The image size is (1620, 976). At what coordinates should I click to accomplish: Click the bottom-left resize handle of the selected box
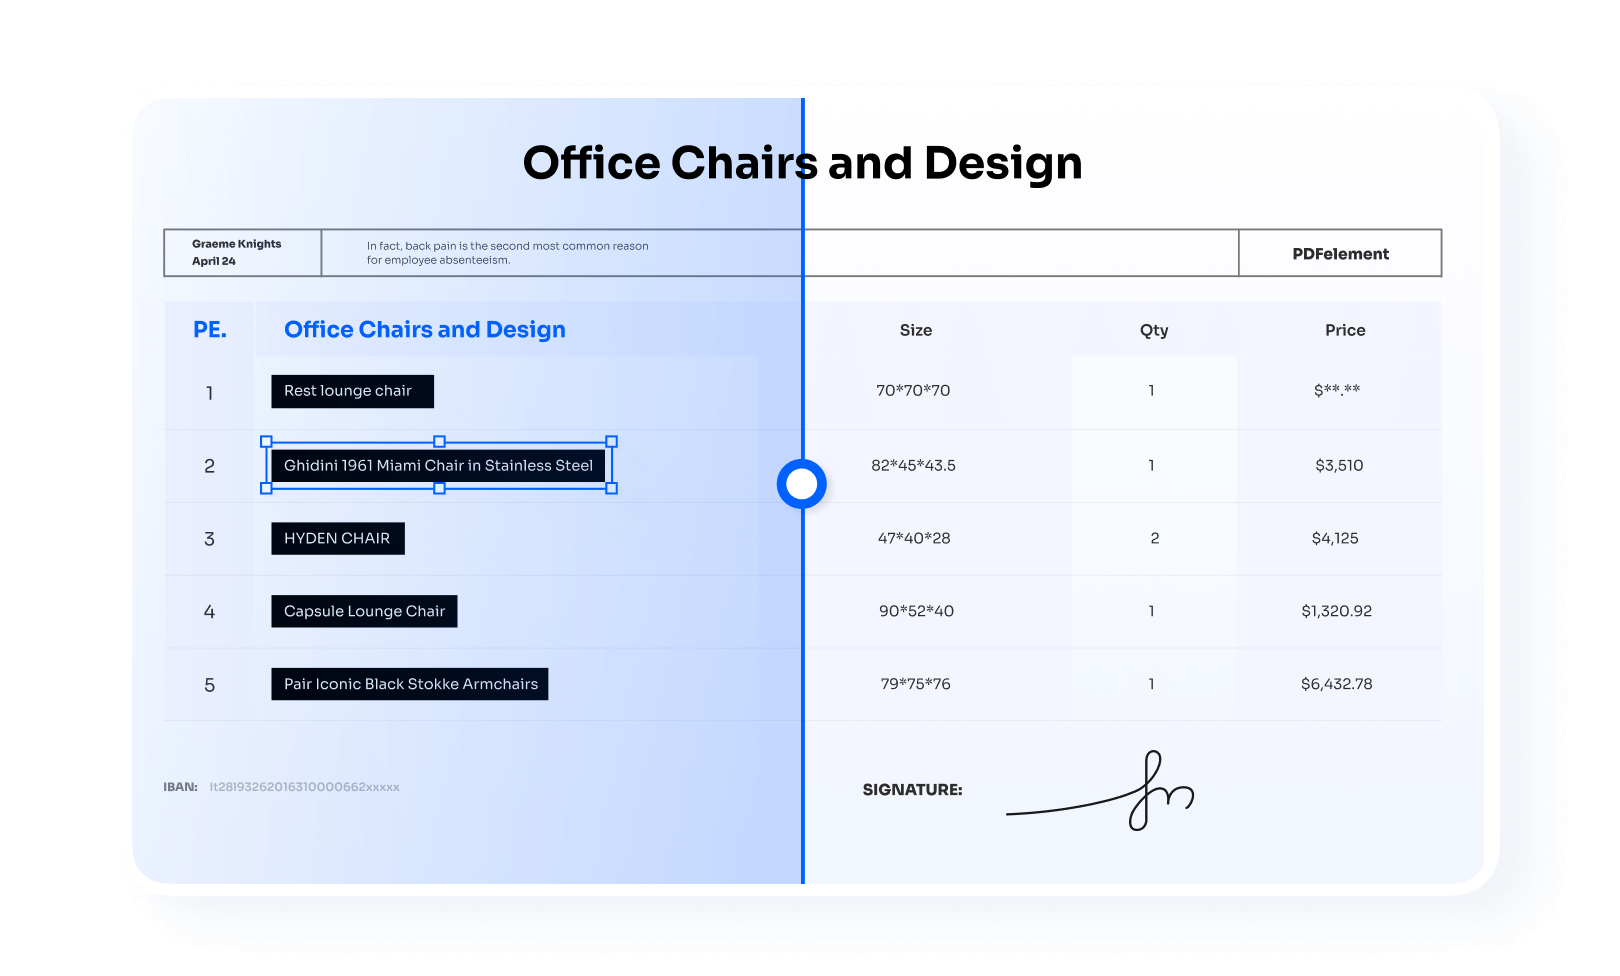(266, 488)
